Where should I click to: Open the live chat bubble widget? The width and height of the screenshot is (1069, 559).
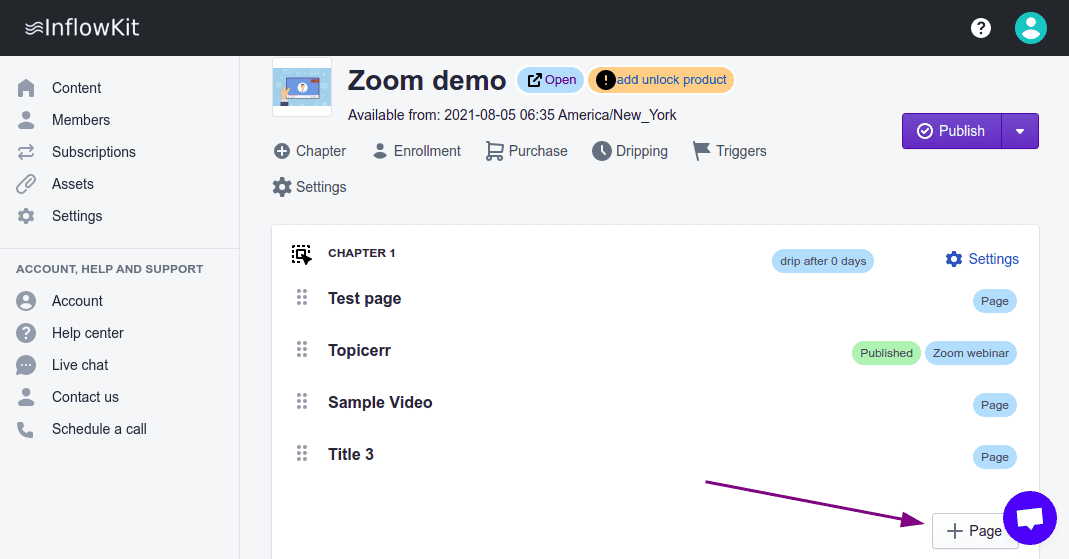click(1029, 518)
